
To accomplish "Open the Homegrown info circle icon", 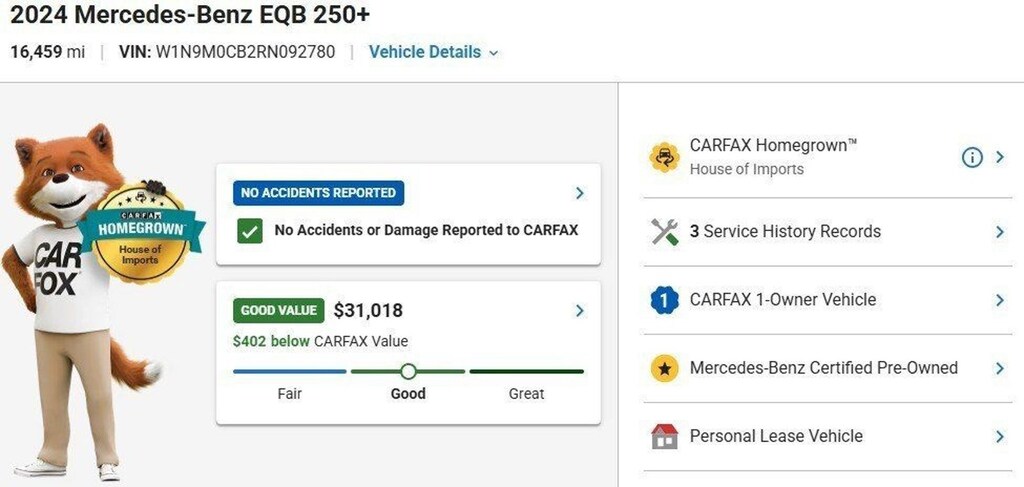I will click(972, 157).
